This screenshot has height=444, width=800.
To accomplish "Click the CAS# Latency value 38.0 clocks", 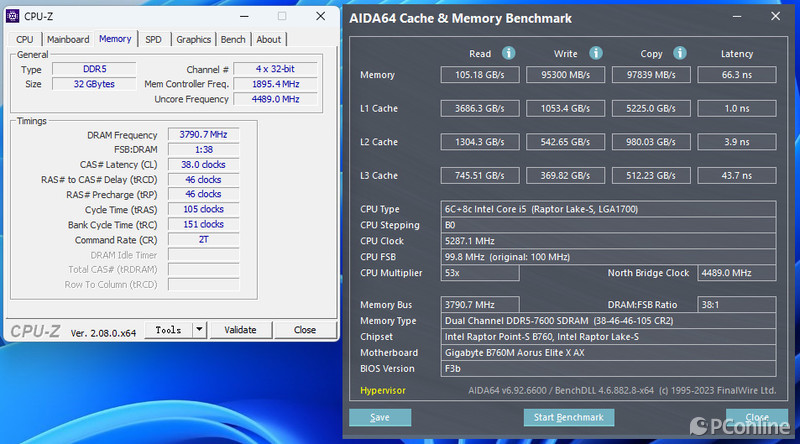I will pyautogui.click(x=204, y=164).
